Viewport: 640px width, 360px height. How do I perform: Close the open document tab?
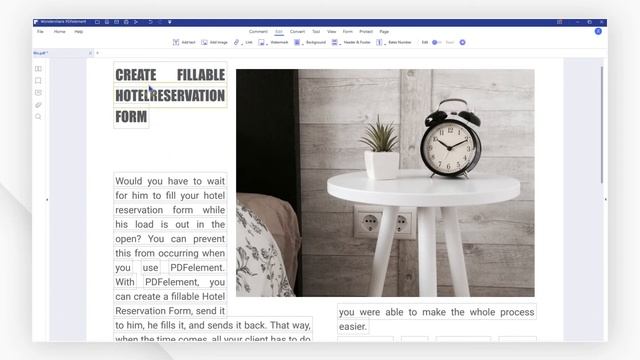click(x=90, y=53)
